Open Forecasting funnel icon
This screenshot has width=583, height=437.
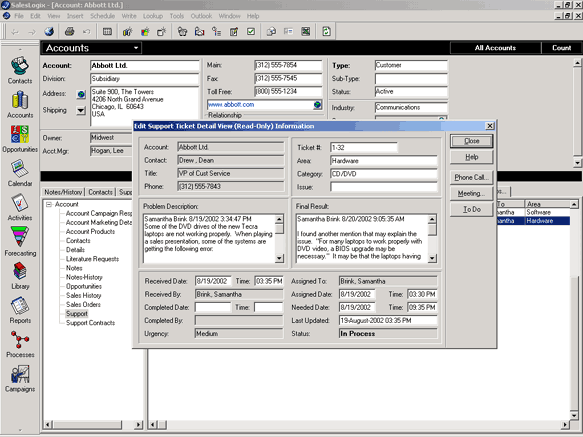[20, 237]
